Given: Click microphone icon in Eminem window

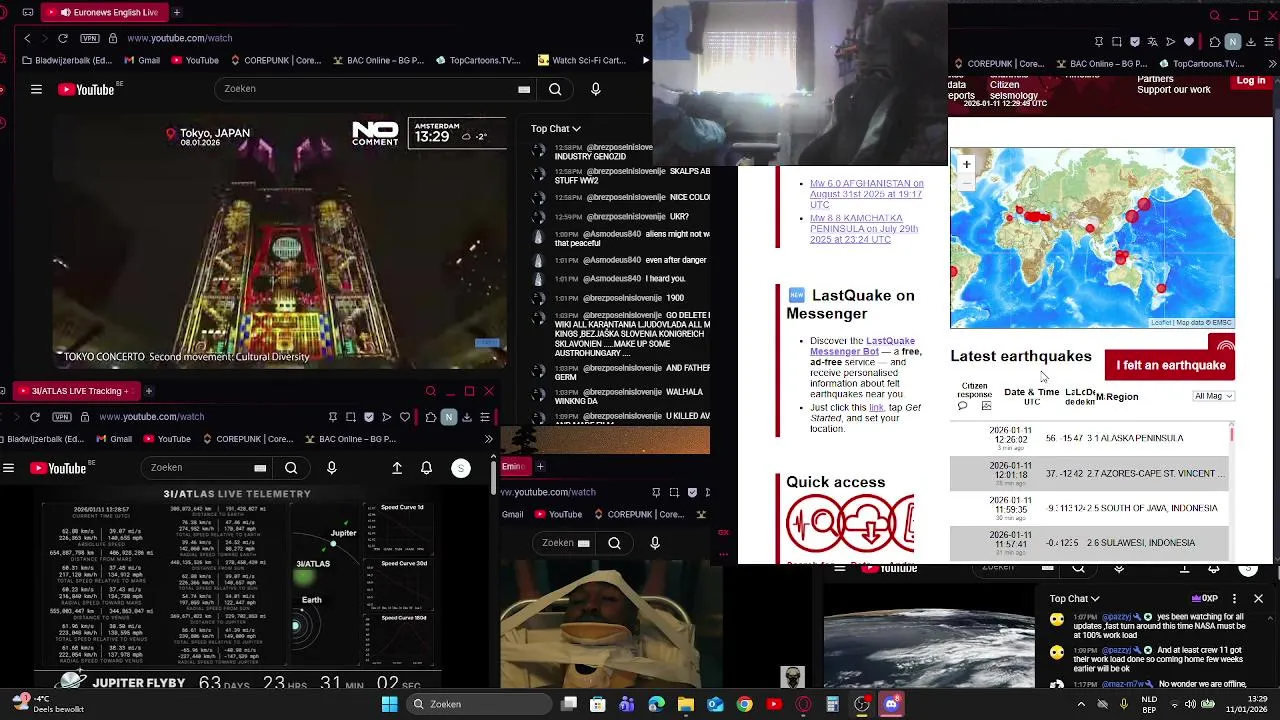Looking at the screenshot, I should [655, 543].
